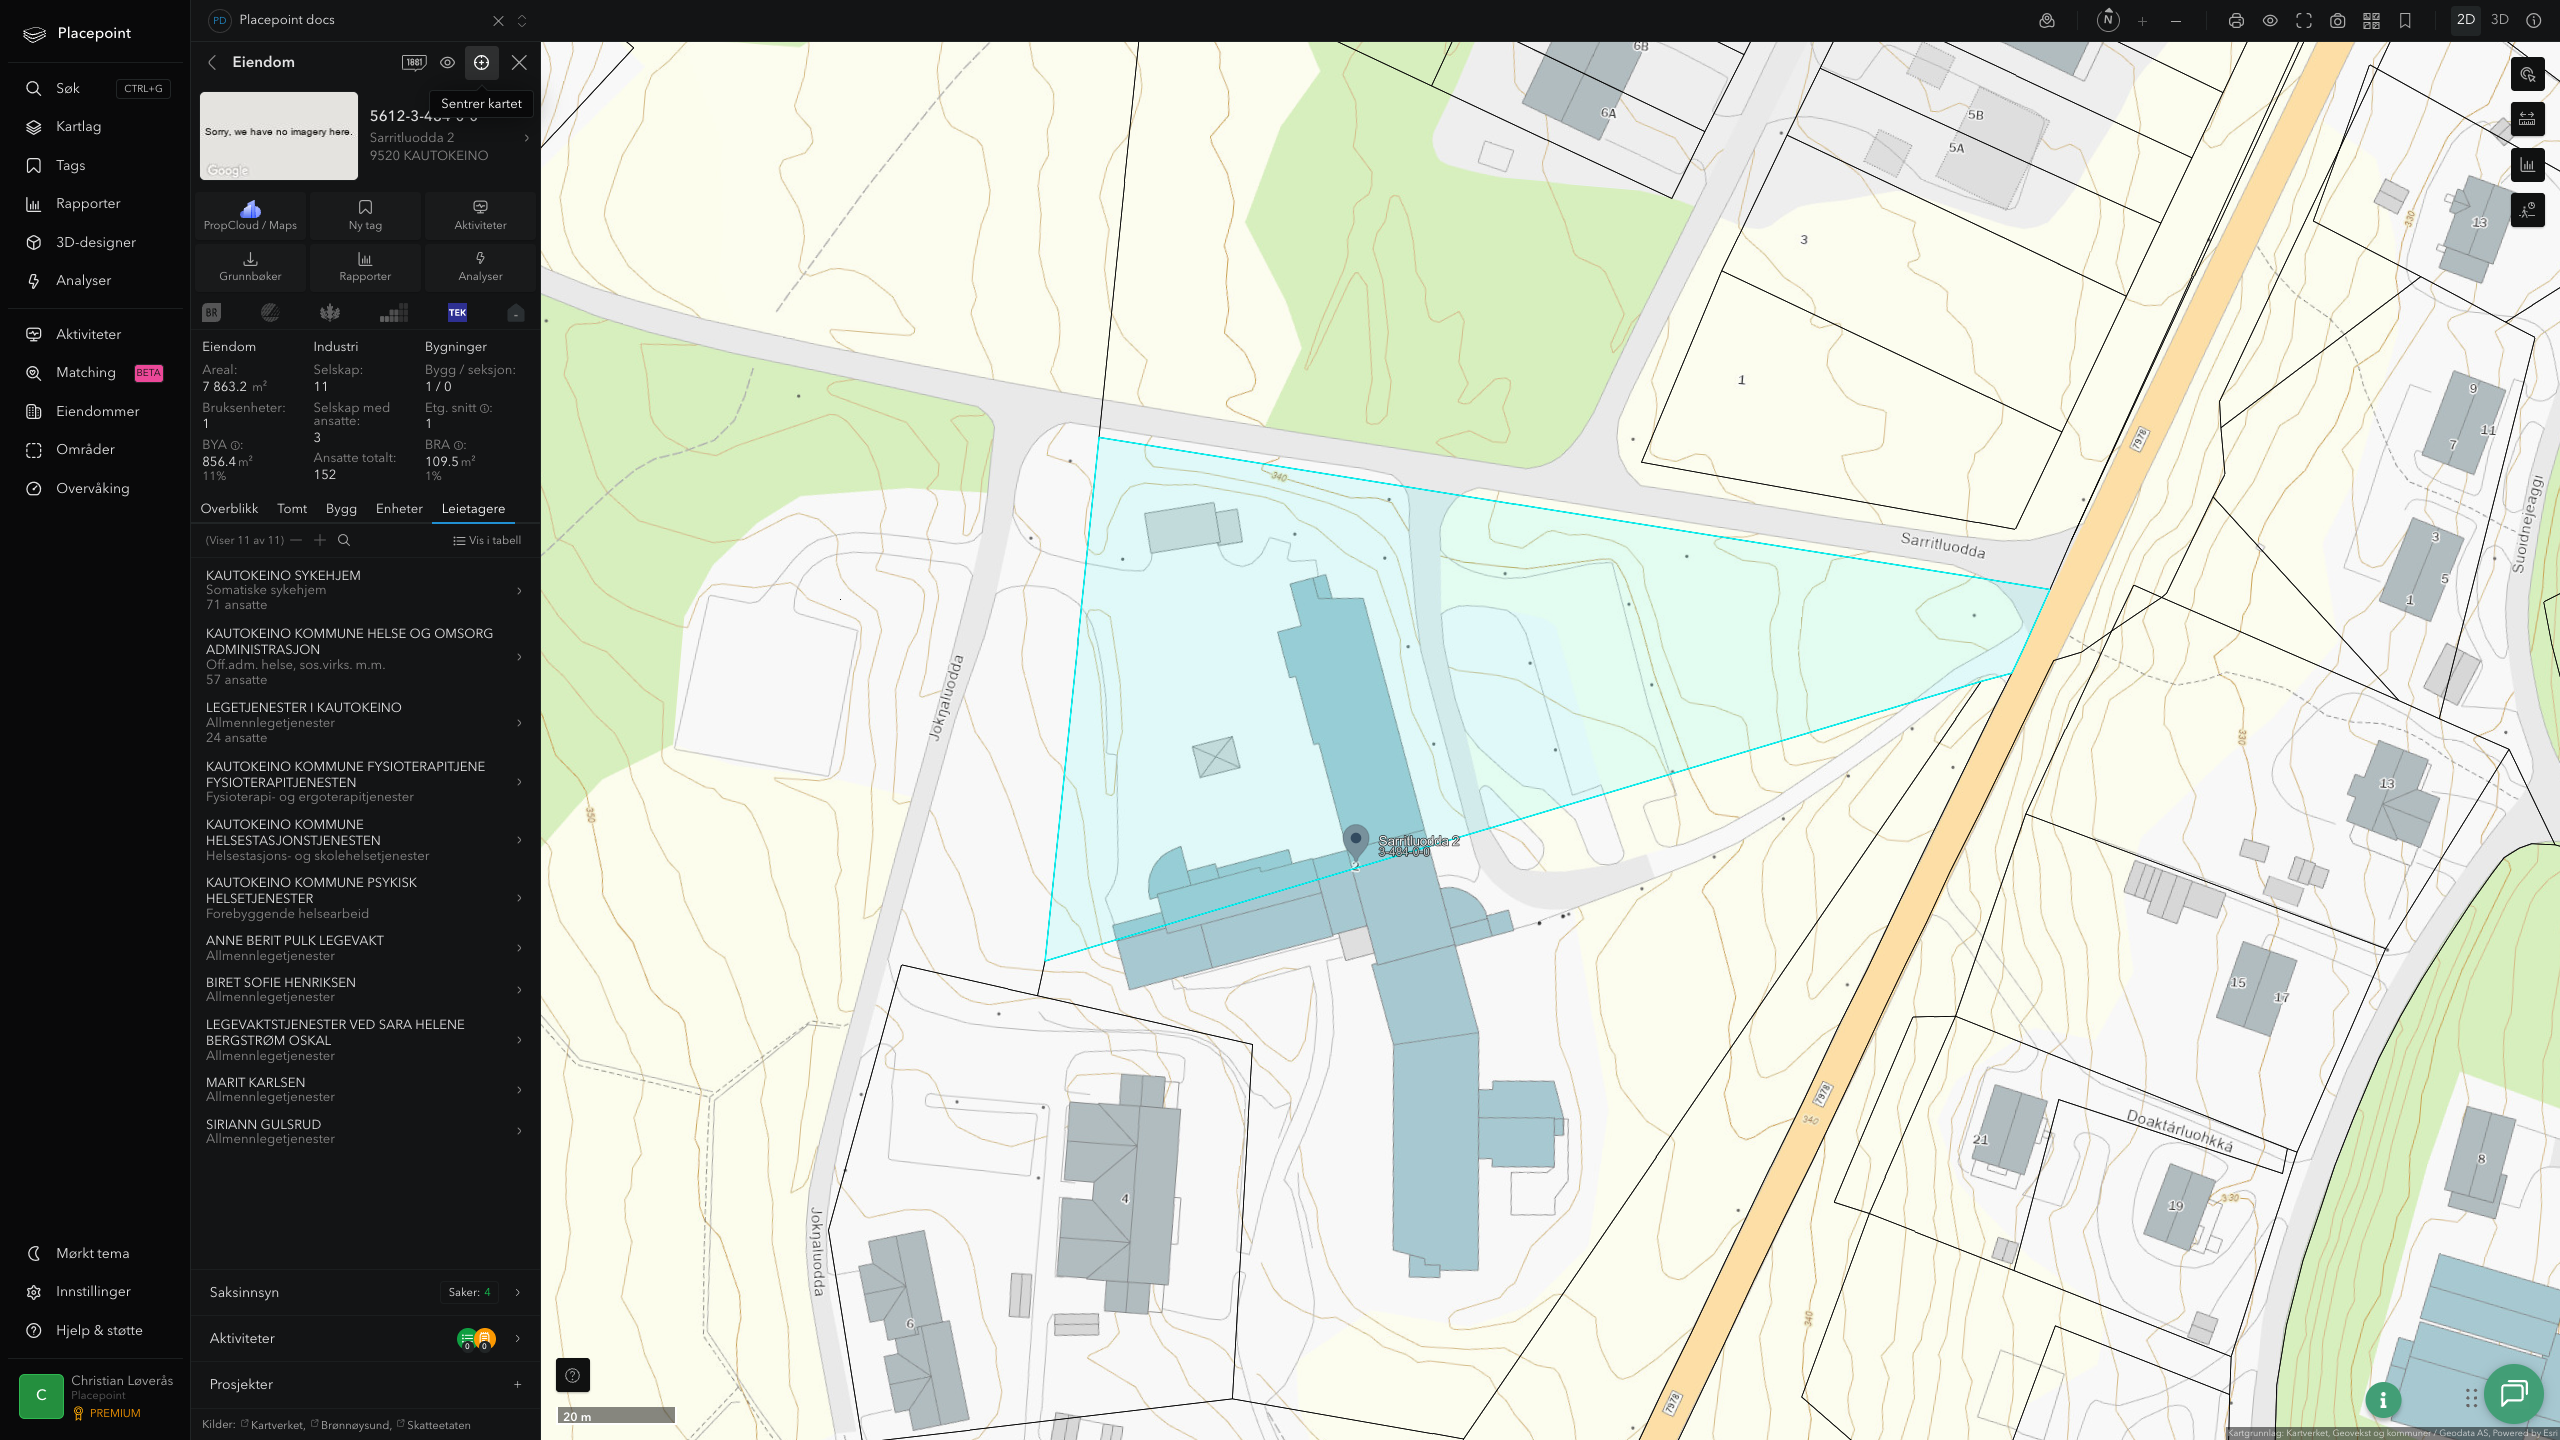Image resolution: width=2560 pixels, height=1440 pixels.
Task: Click the PropCloud / Maps icon
Action: tap(250, 215)
